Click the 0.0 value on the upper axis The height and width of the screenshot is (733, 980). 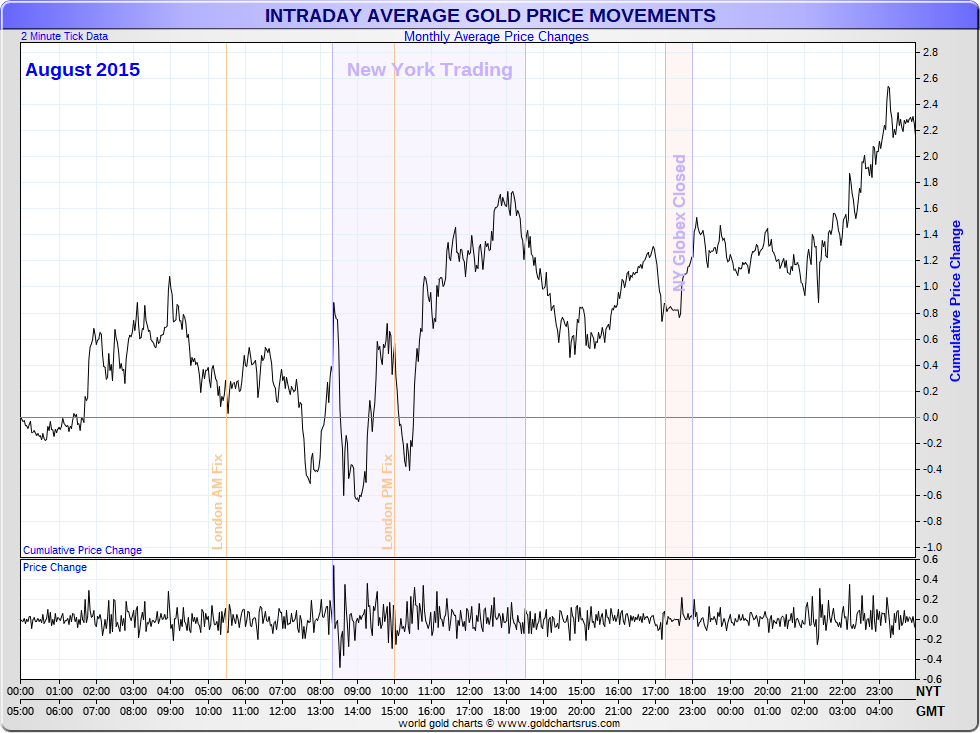coord(930,417)
